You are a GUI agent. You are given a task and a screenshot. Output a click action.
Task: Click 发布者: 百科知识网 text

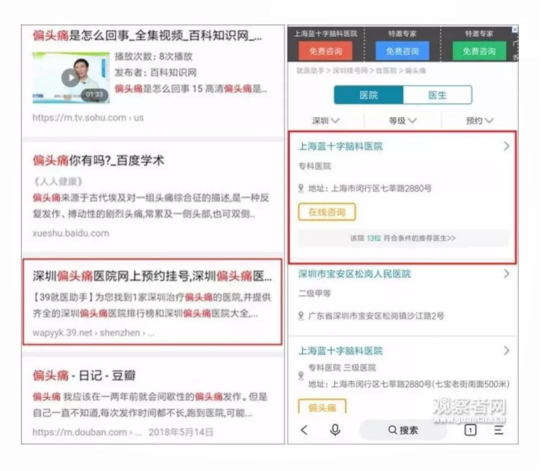(x=156, y=72)
